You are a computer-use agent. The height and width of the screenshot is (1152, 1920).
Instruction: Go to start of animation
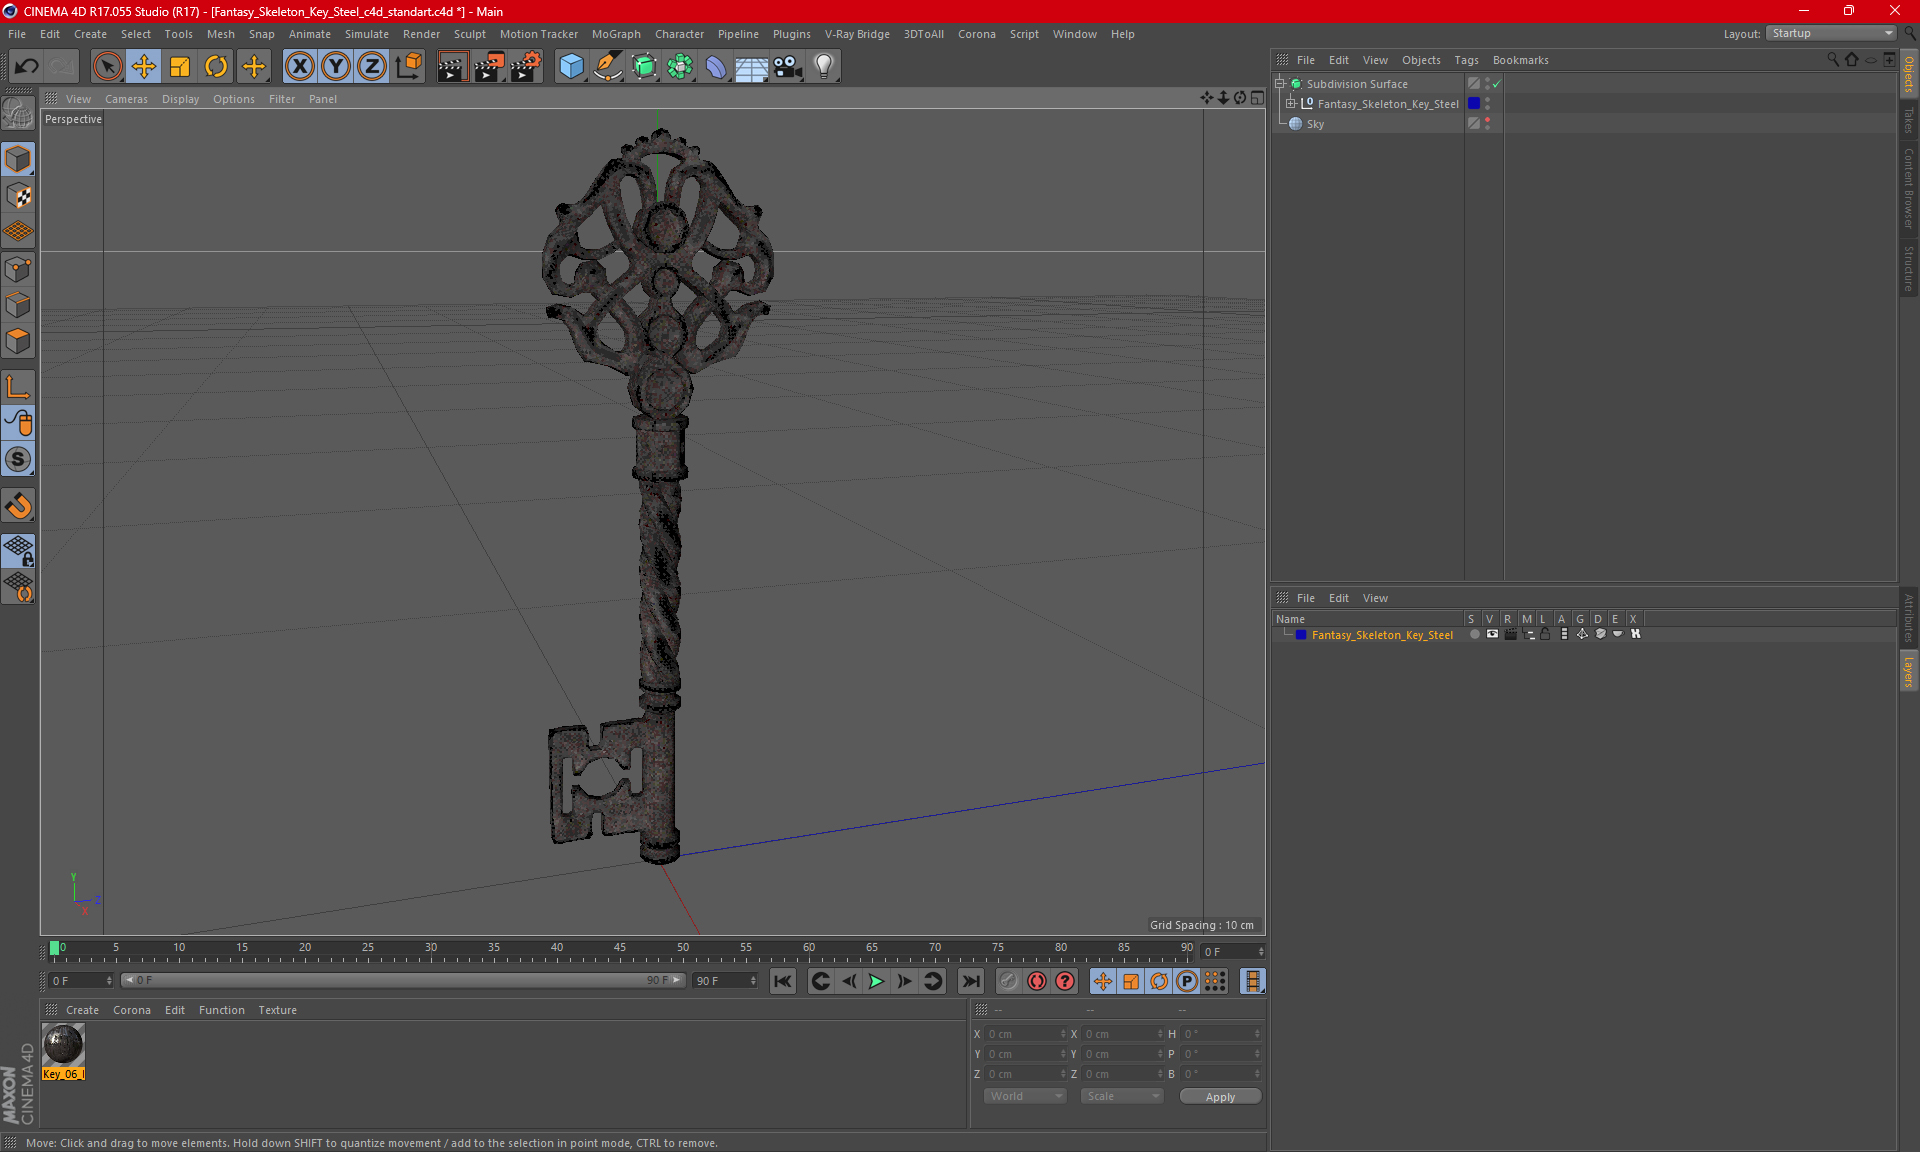[x=783, y=981]
